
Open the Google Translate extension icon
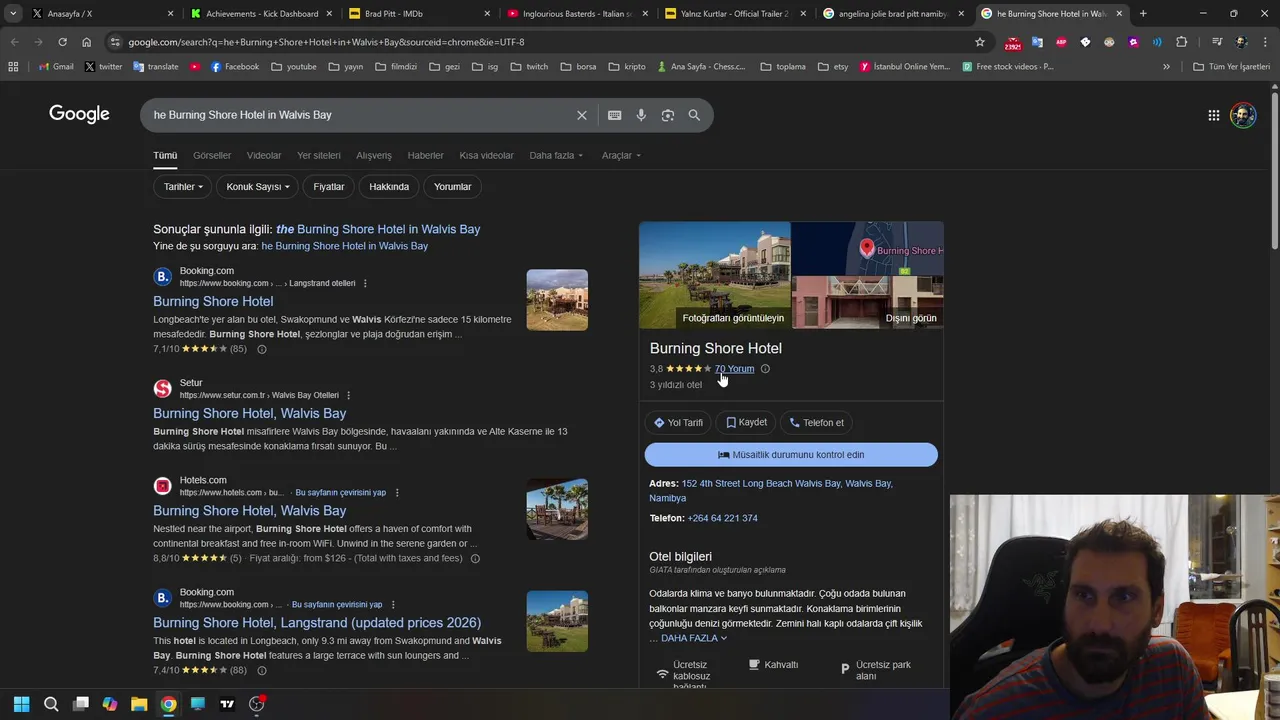[x=1037, y=42]
